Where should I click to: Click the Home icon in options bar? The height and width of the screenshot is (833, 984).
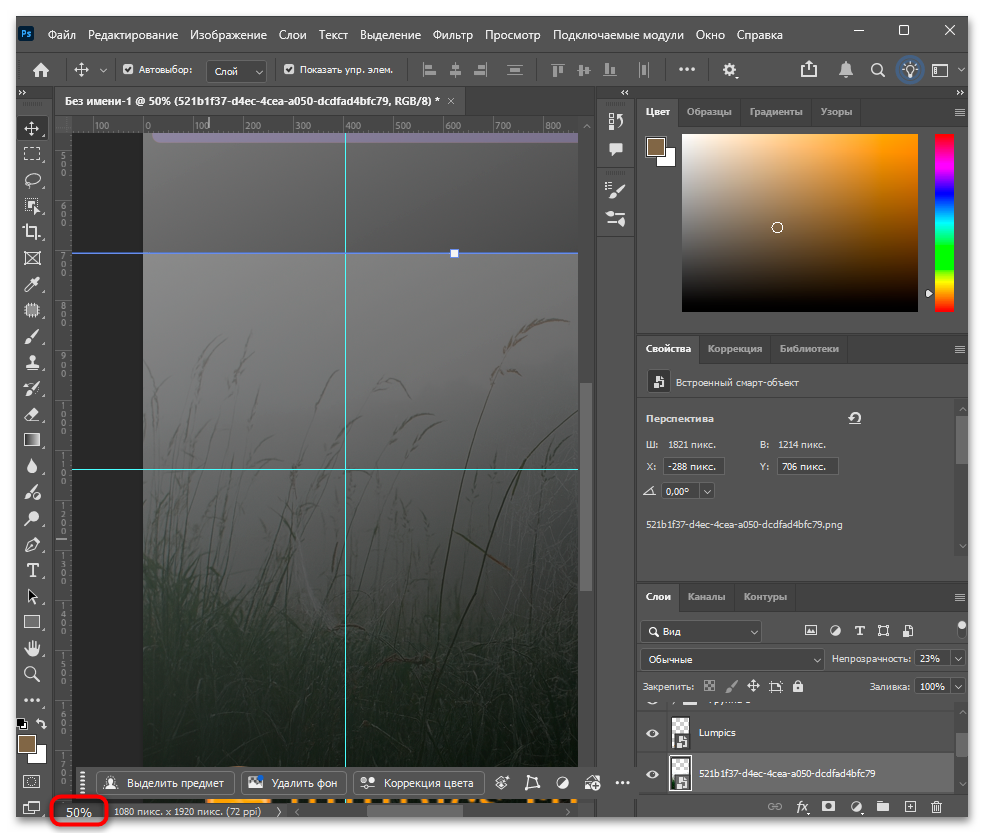pos(41,70)
